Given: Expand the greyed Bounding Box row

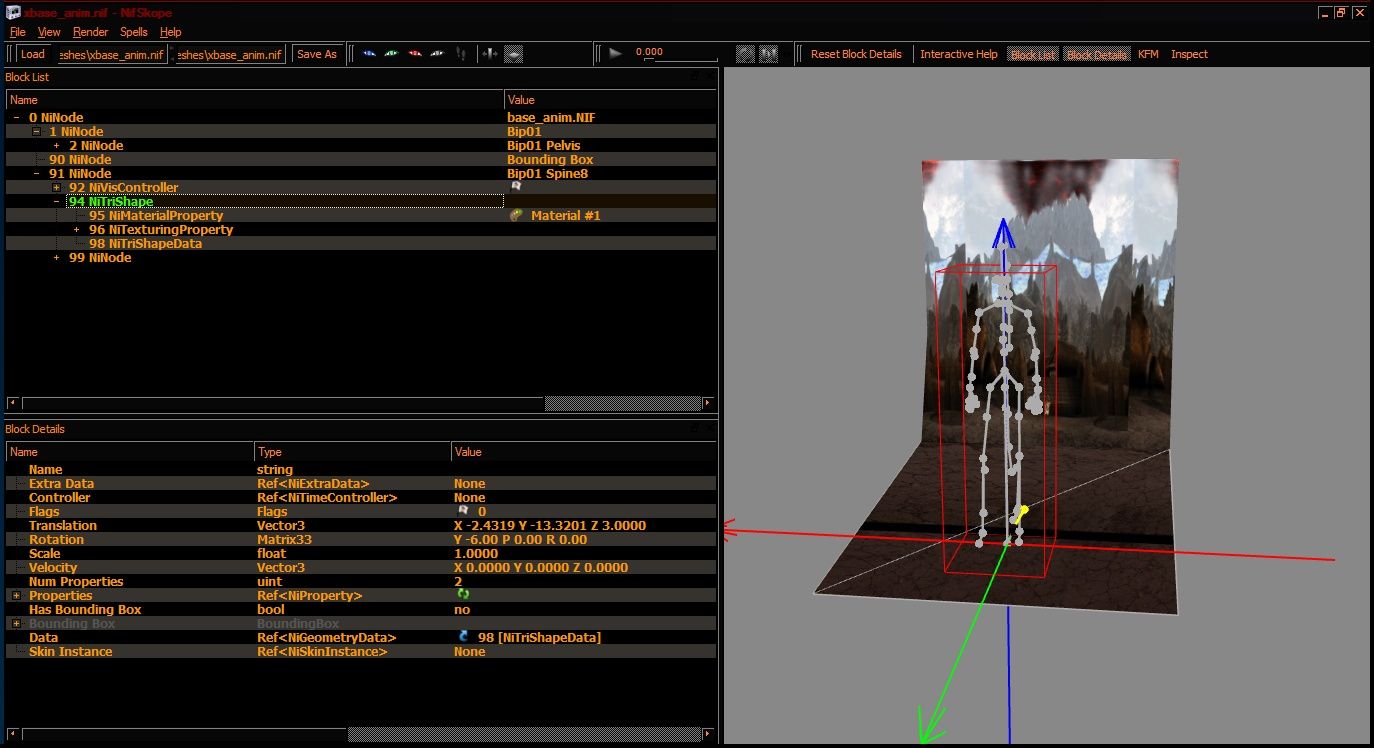Looking at the screenshot, I should 16,624.
